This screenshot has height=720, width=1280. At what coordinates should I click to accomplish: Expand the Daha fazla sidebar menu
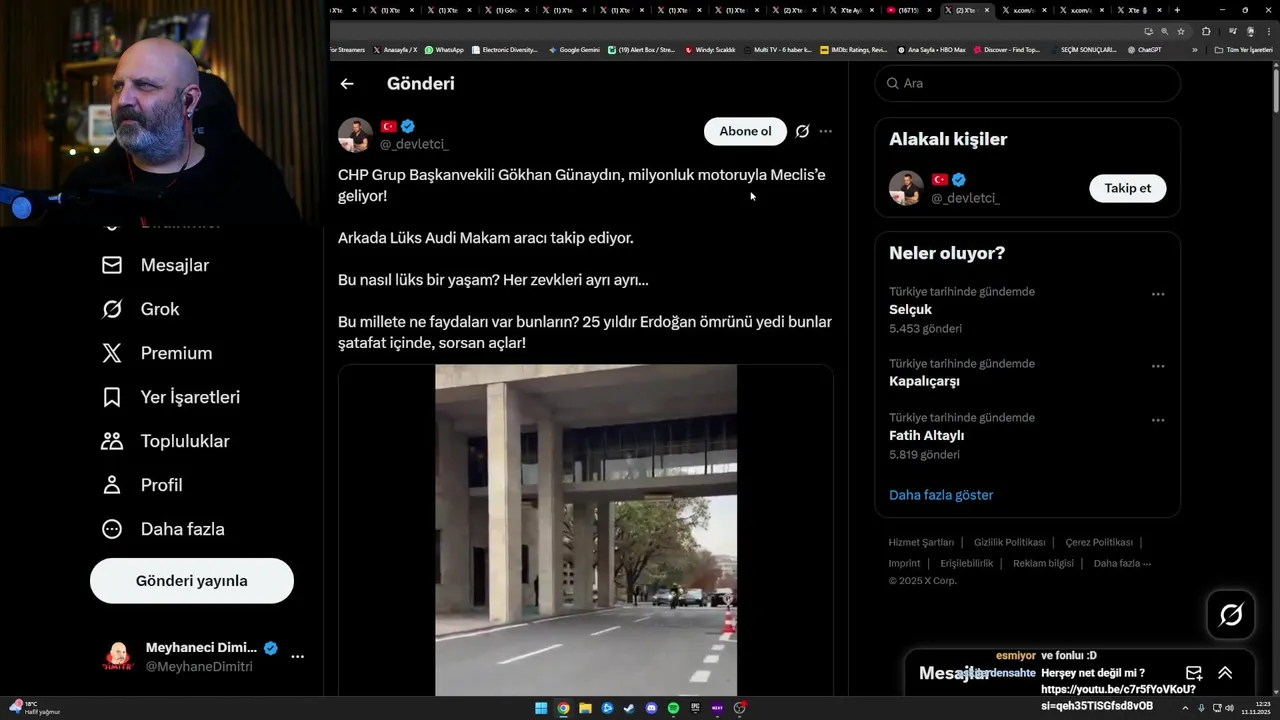point(163,529)
